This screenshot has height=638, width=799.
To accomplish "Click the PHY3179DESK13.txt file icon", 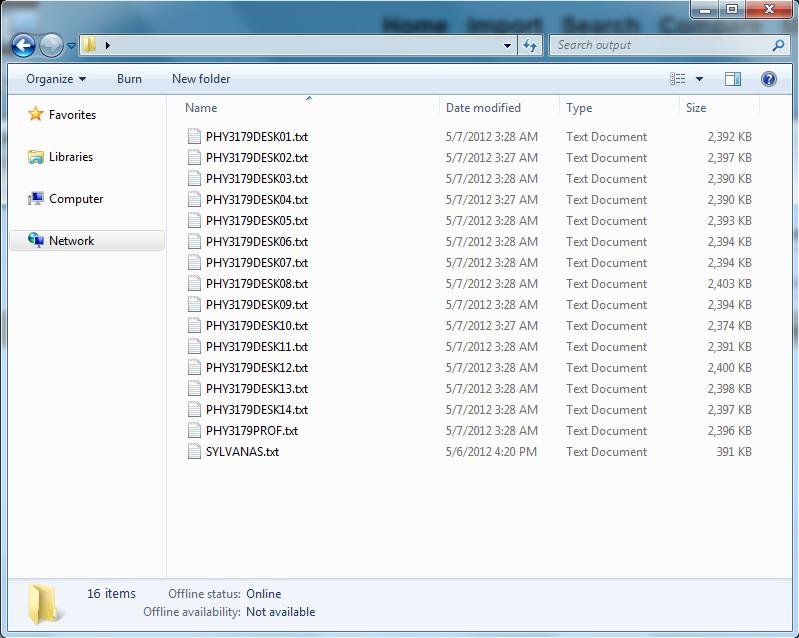I will 194,388.
